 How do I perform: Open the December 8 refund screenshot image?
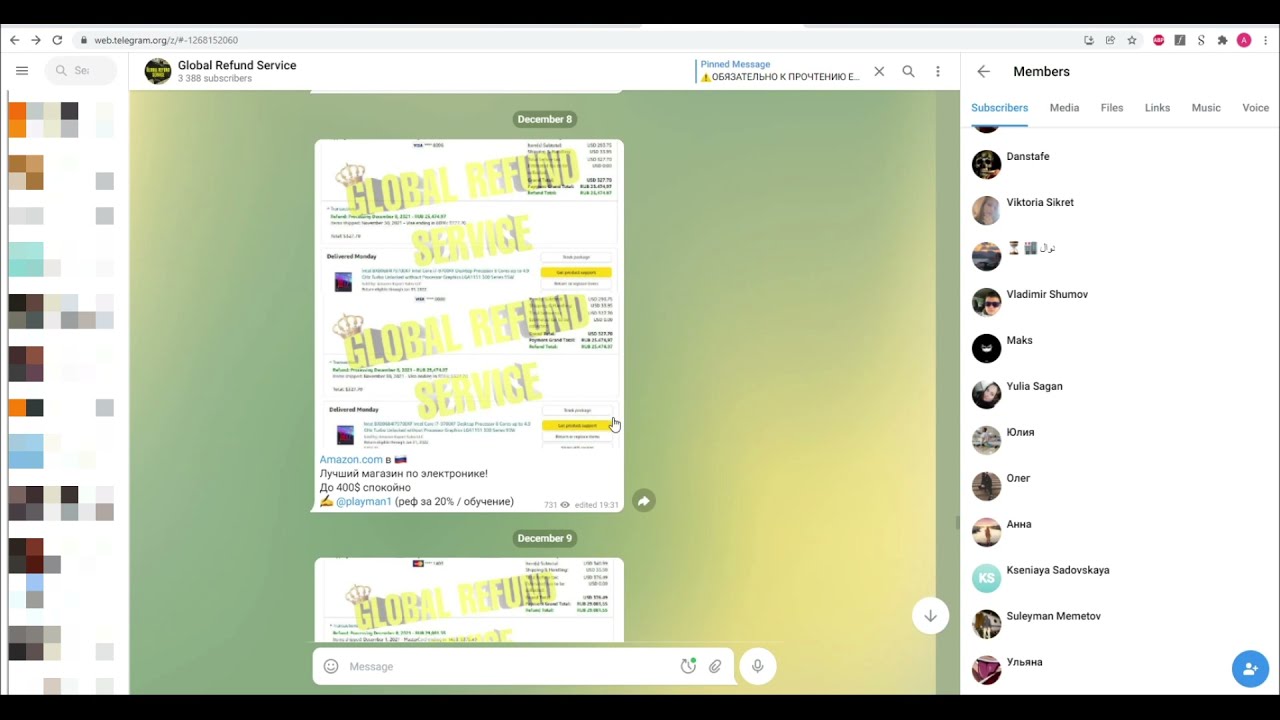469,293
